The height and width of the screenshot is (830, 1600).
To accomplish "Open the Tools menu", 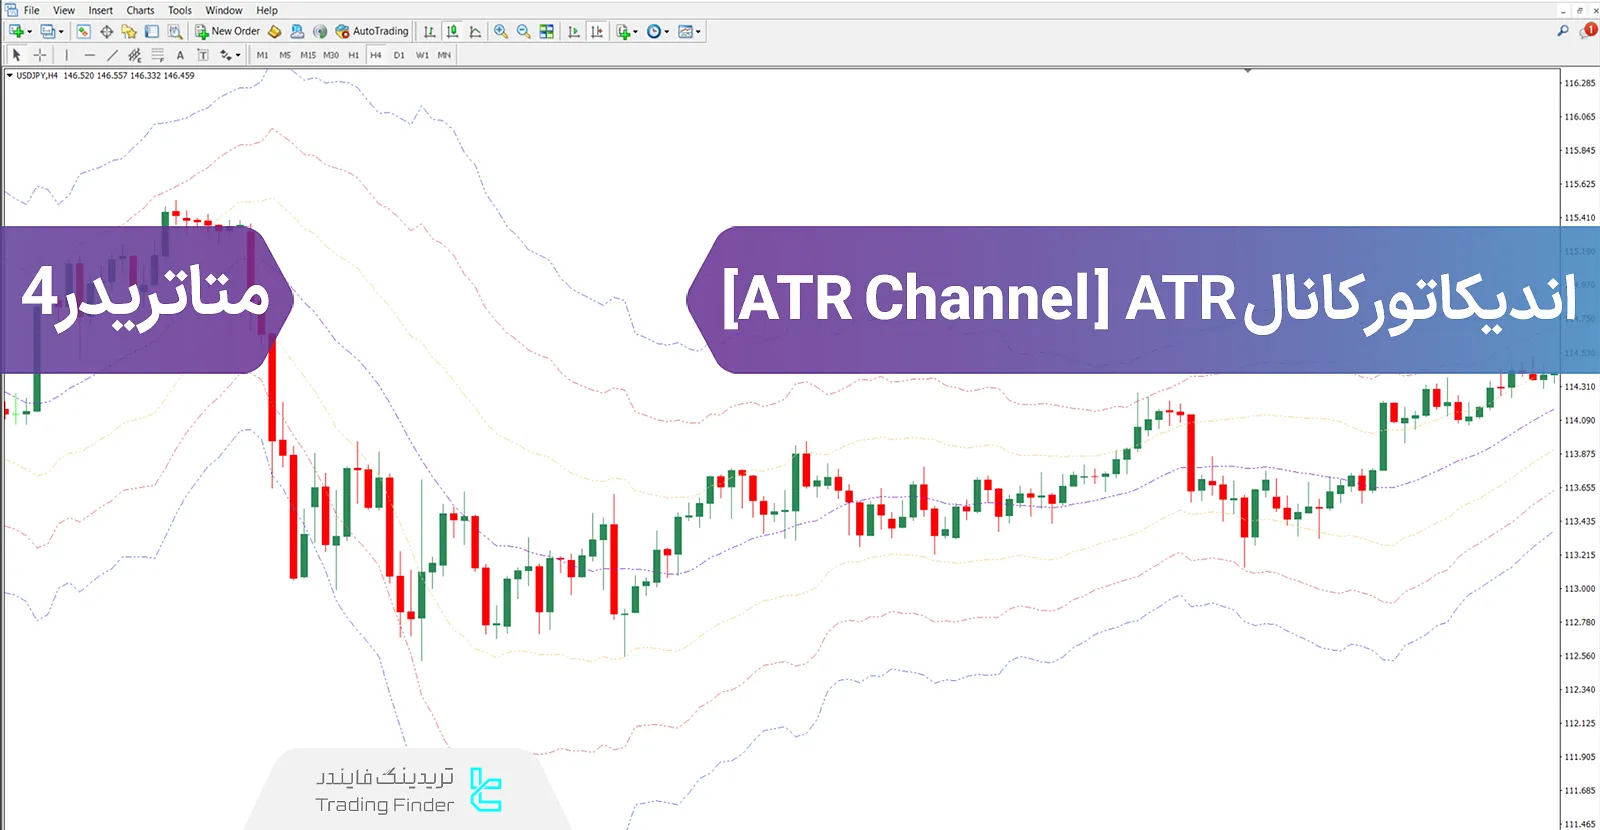I will [180, 10].
